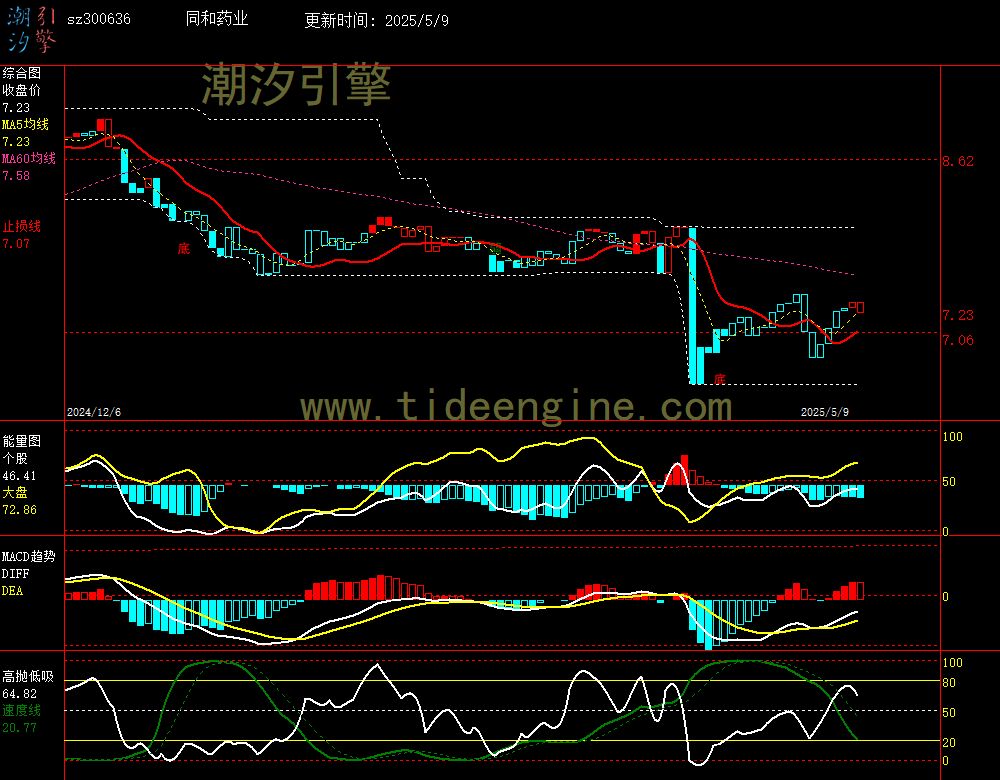Click the 8.62 price axis label
This screenshot has width=1000, height=780.
[958, 161]
